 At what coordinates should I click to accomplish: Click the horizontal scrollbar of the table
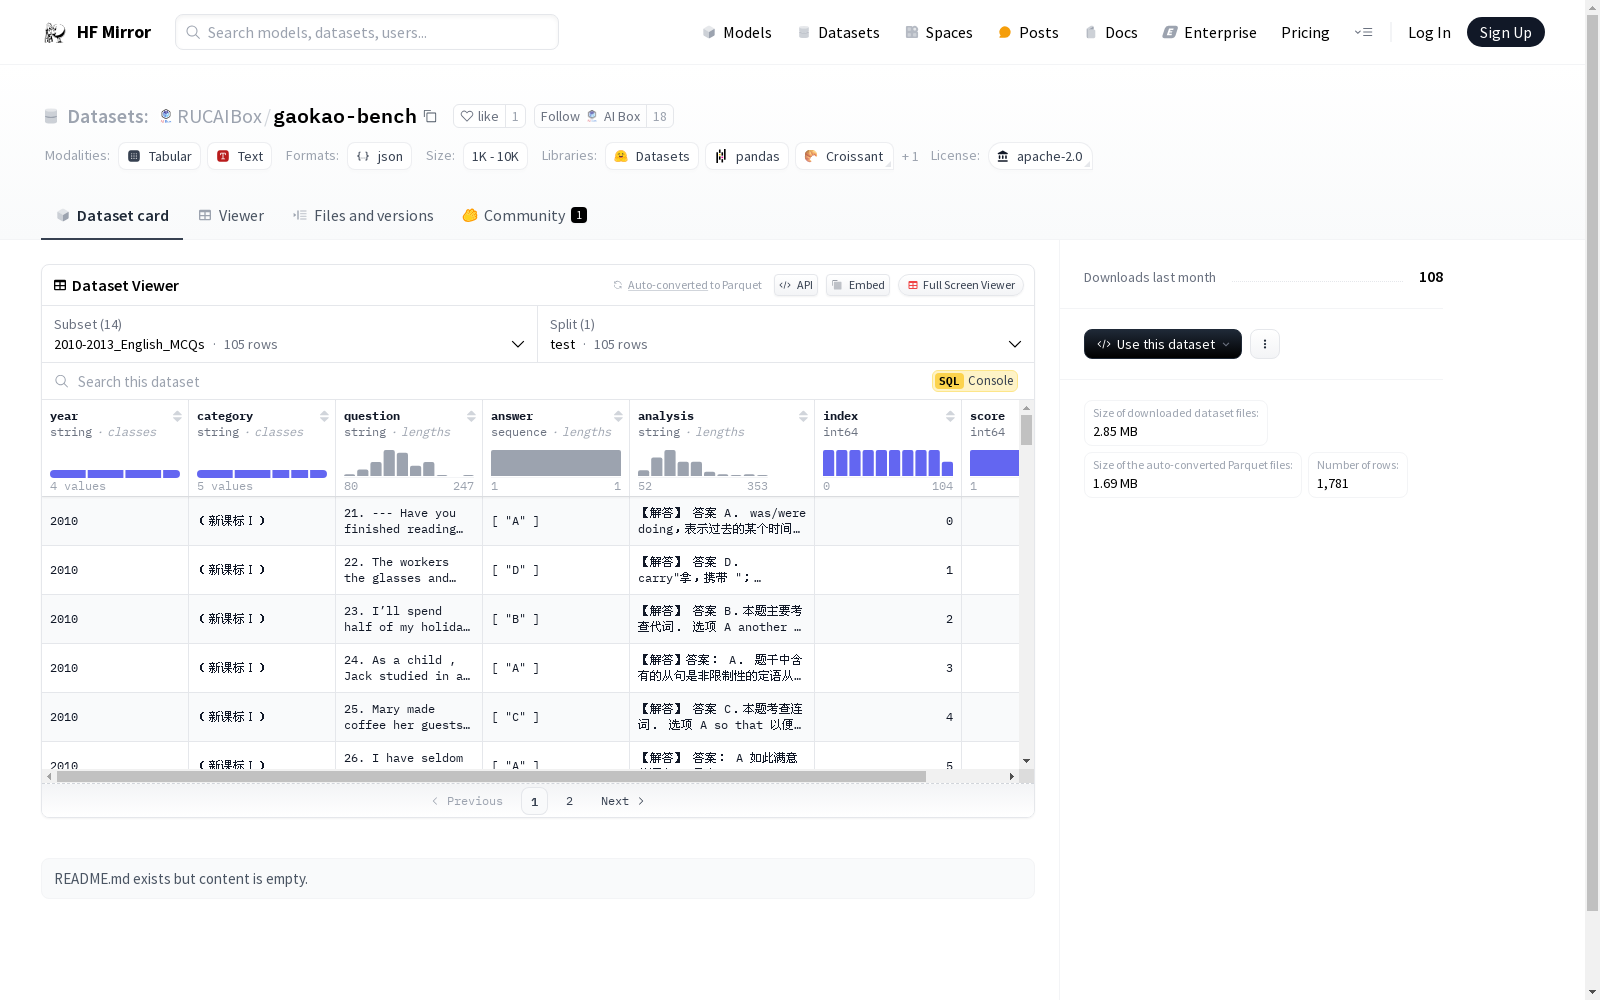[x=490, y=776]
